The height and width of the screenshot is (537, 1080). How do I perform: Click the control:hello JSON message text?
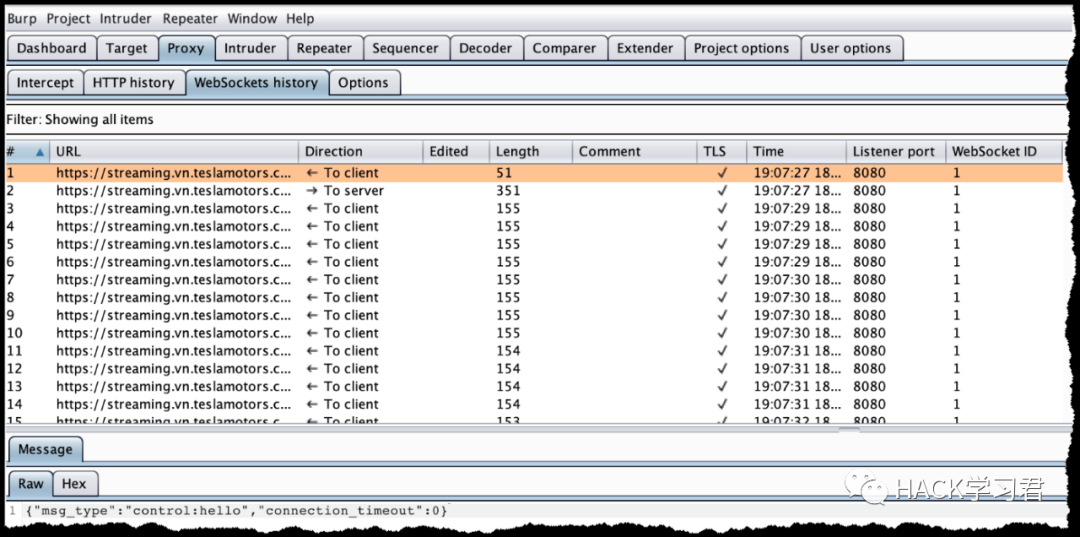pyautogui.click(x=236, y=512)
